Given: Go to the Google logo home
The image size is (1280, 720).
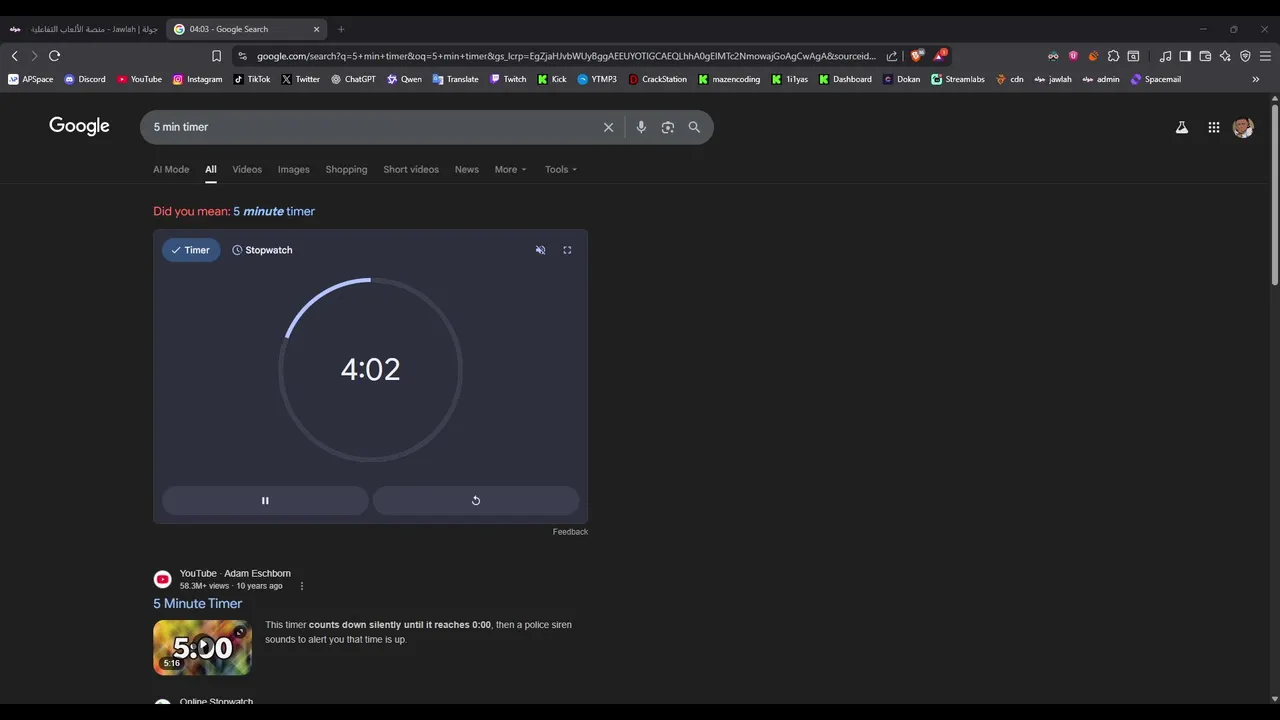Looking at the screenshot, I should point(79,126).
